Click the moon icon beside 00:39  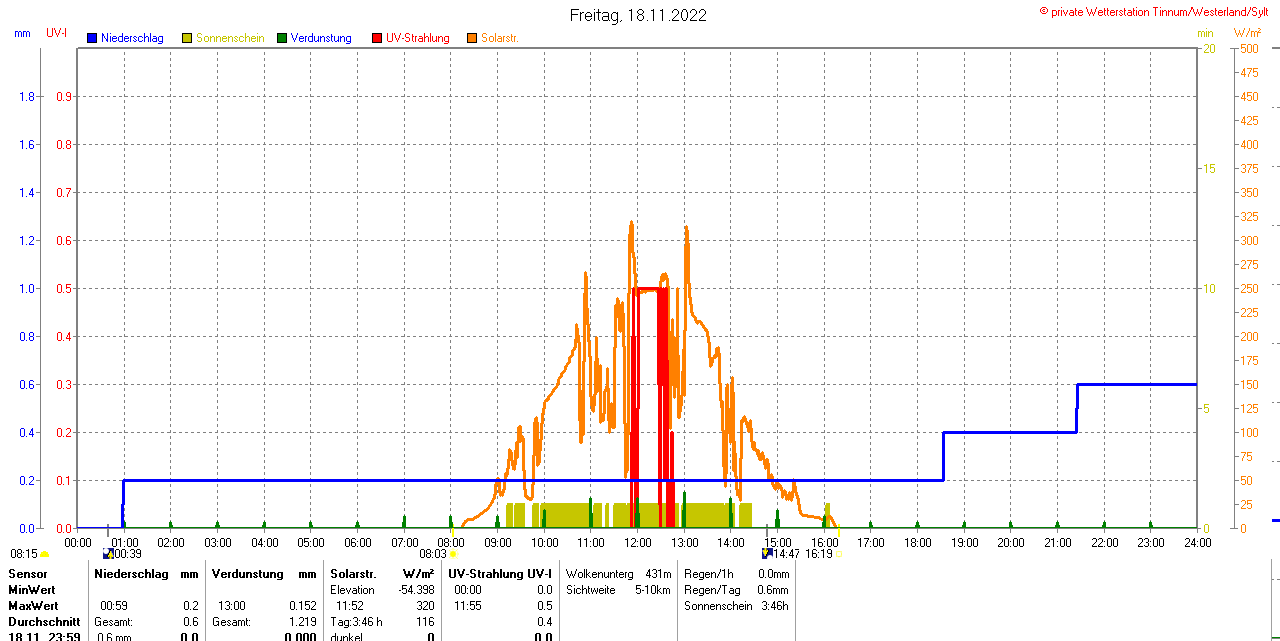pos(108,553)
